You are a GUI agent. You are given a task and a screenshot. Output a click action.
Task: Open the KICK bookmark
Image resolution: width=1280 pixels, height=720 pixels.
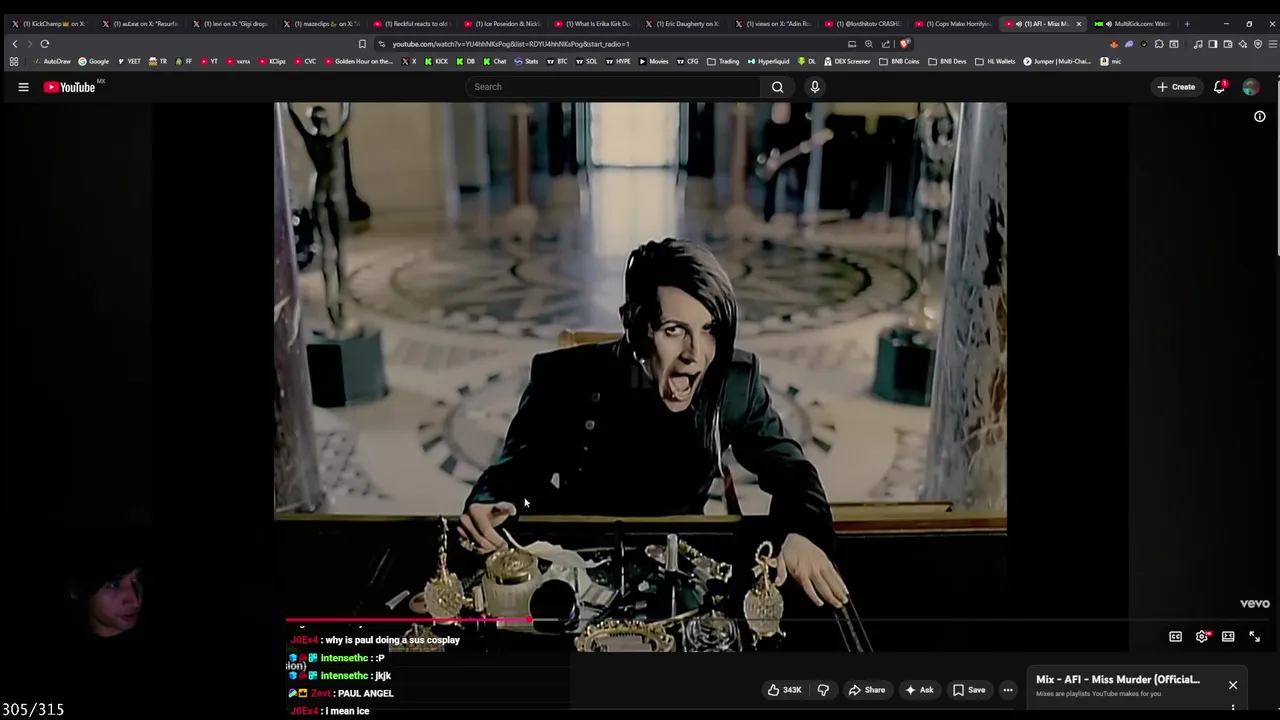coord(437,62)
